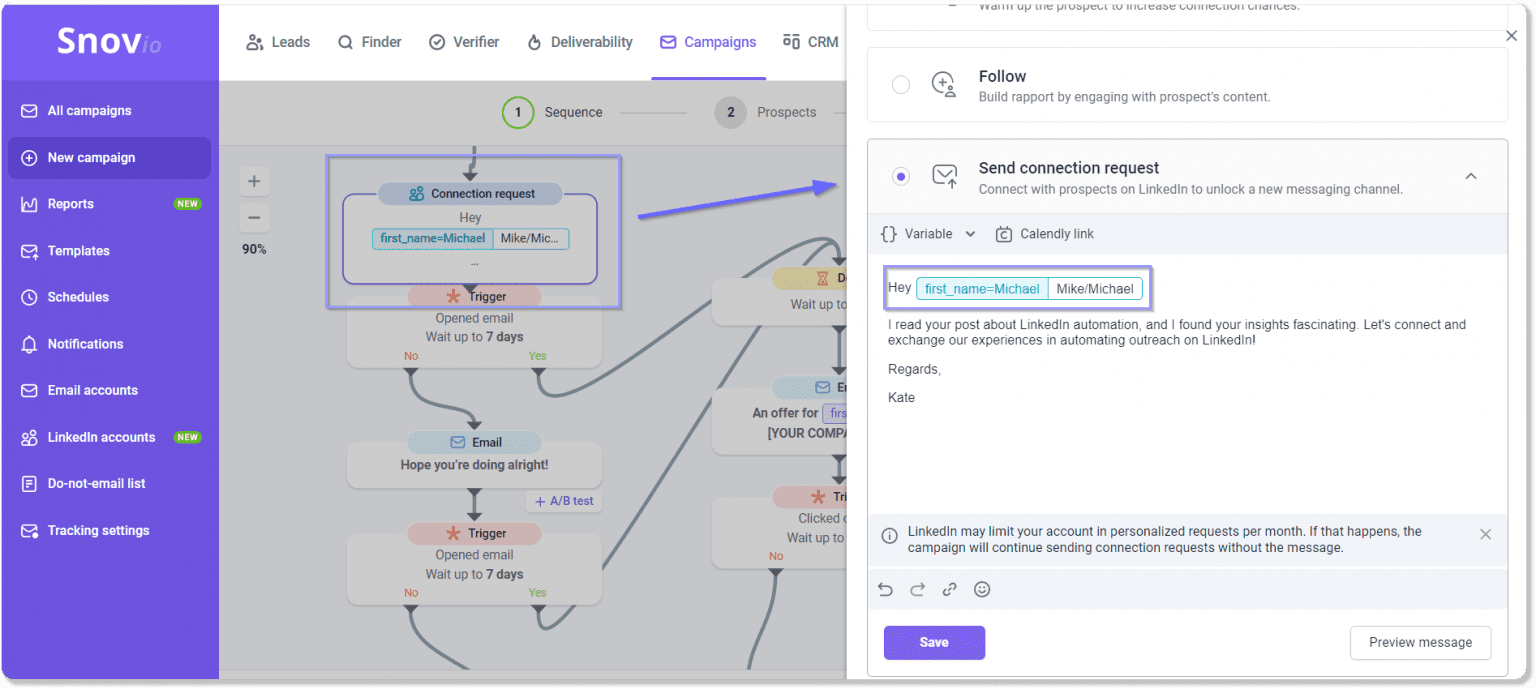Open the emoji picker in the editor
Image resolution: width=1536 pixels, height=689 pixels.
[x=981, y=589]
